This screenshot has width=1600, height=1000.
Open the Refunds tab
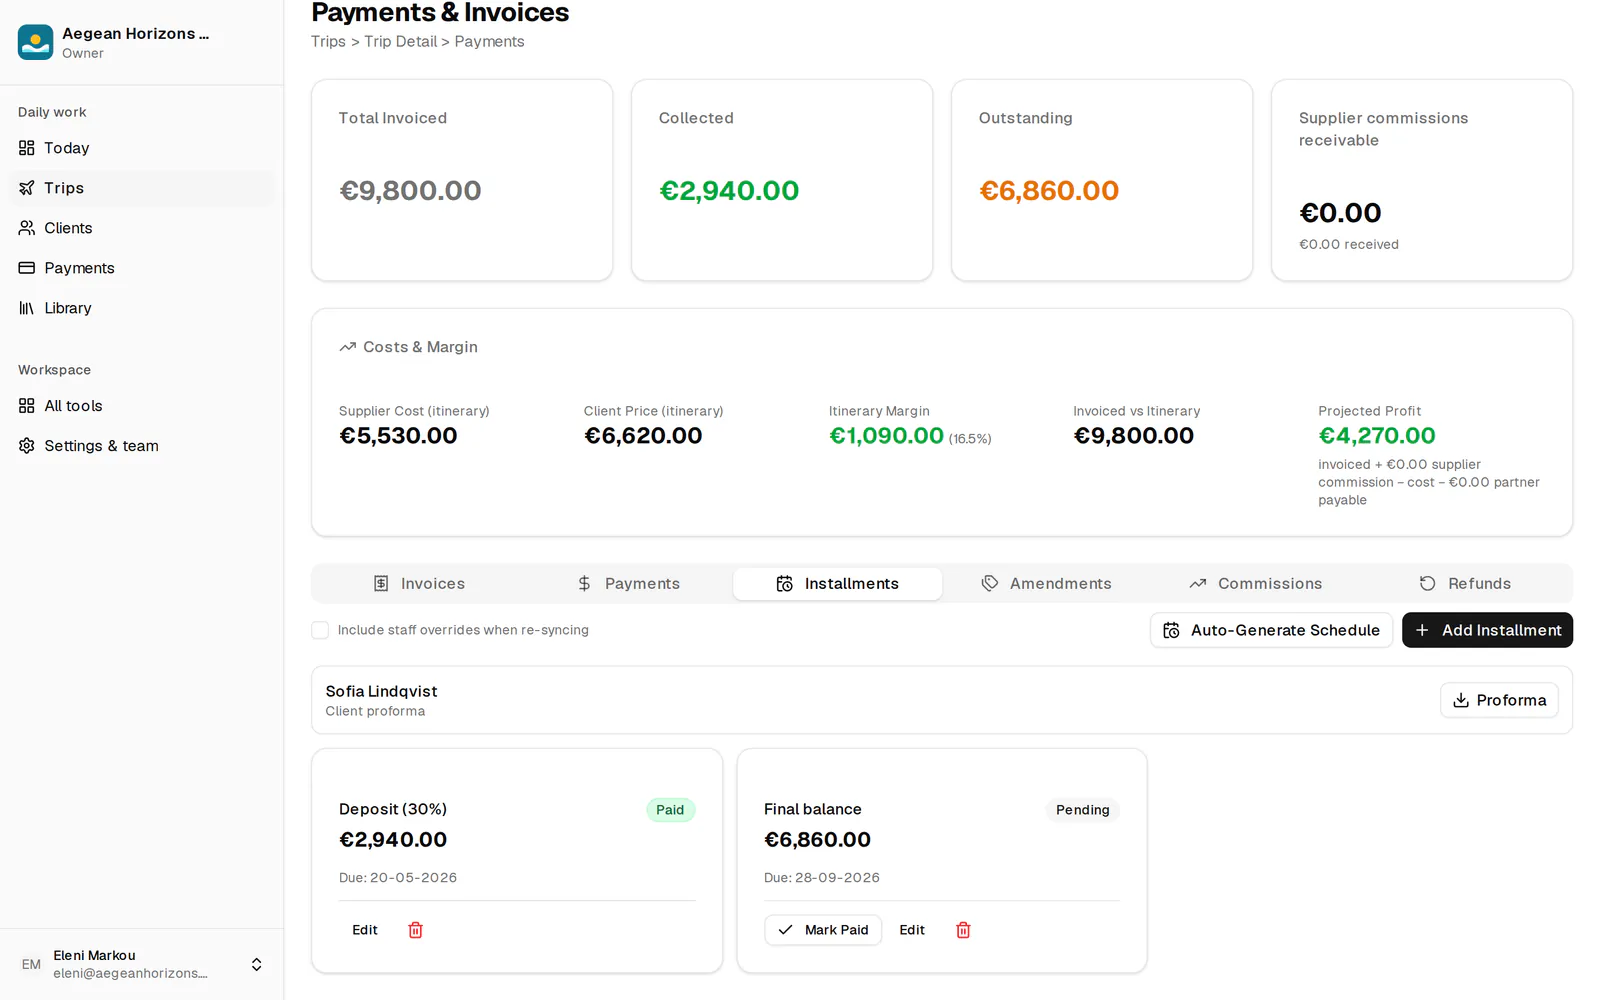(x=1465, y=584)
